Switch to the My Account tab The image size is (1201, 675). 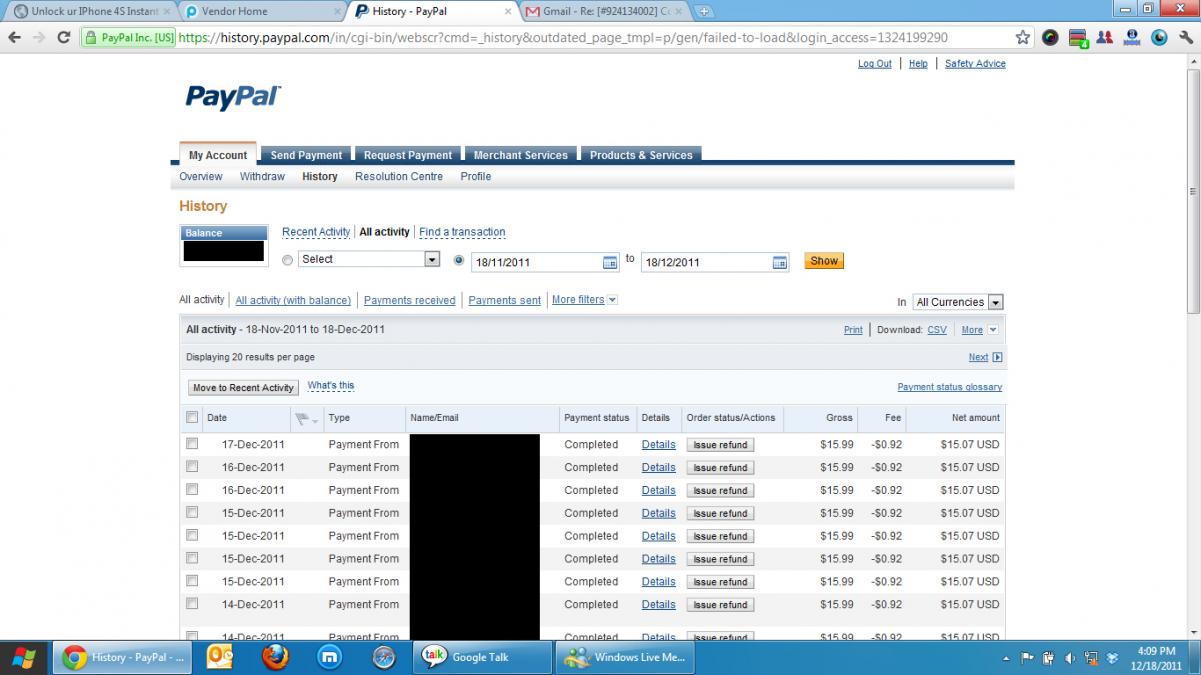pyautogui.click(x=218, y=155)
